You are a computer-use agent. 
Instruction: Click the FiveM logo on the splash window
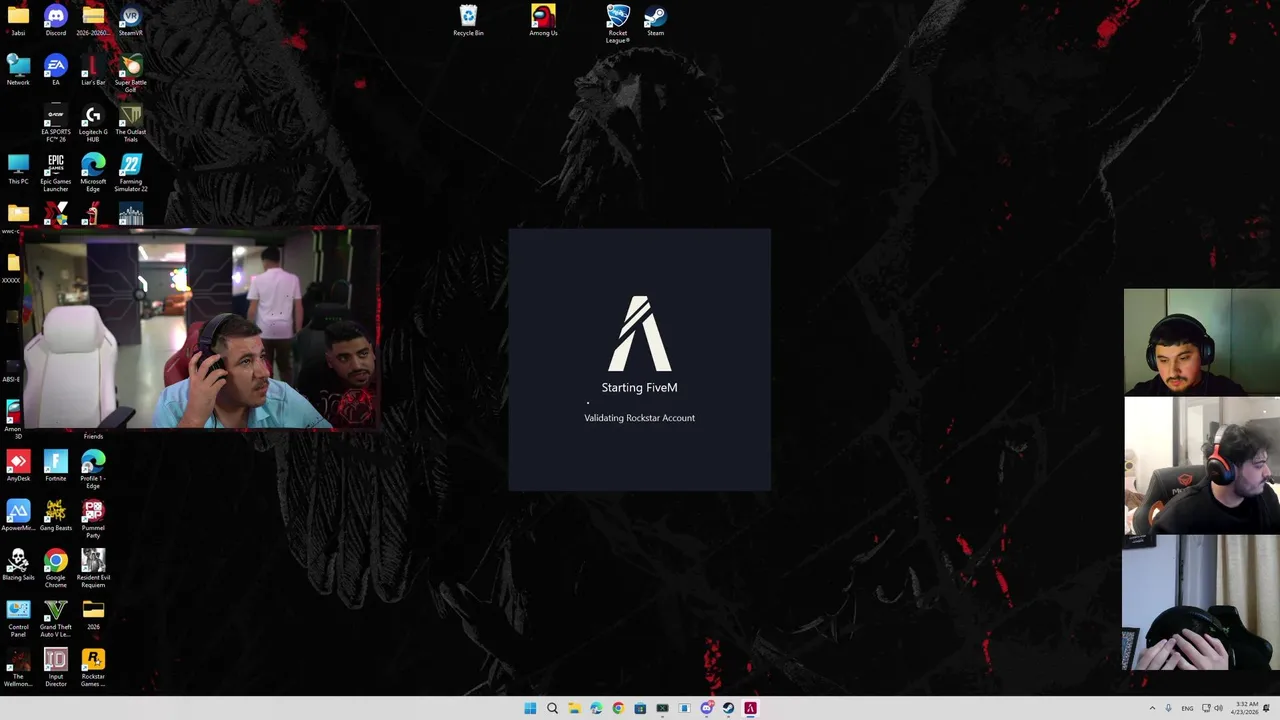[640, 333]
